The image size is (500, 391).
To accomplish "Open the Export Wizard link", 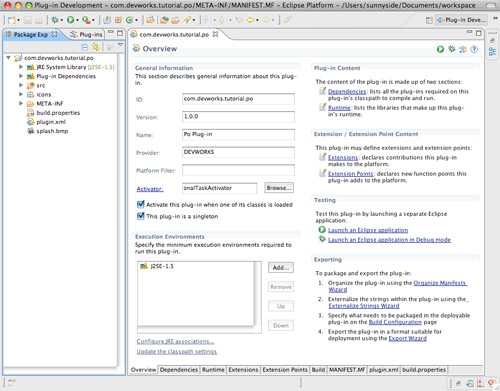I will click(x=408, y=338).
